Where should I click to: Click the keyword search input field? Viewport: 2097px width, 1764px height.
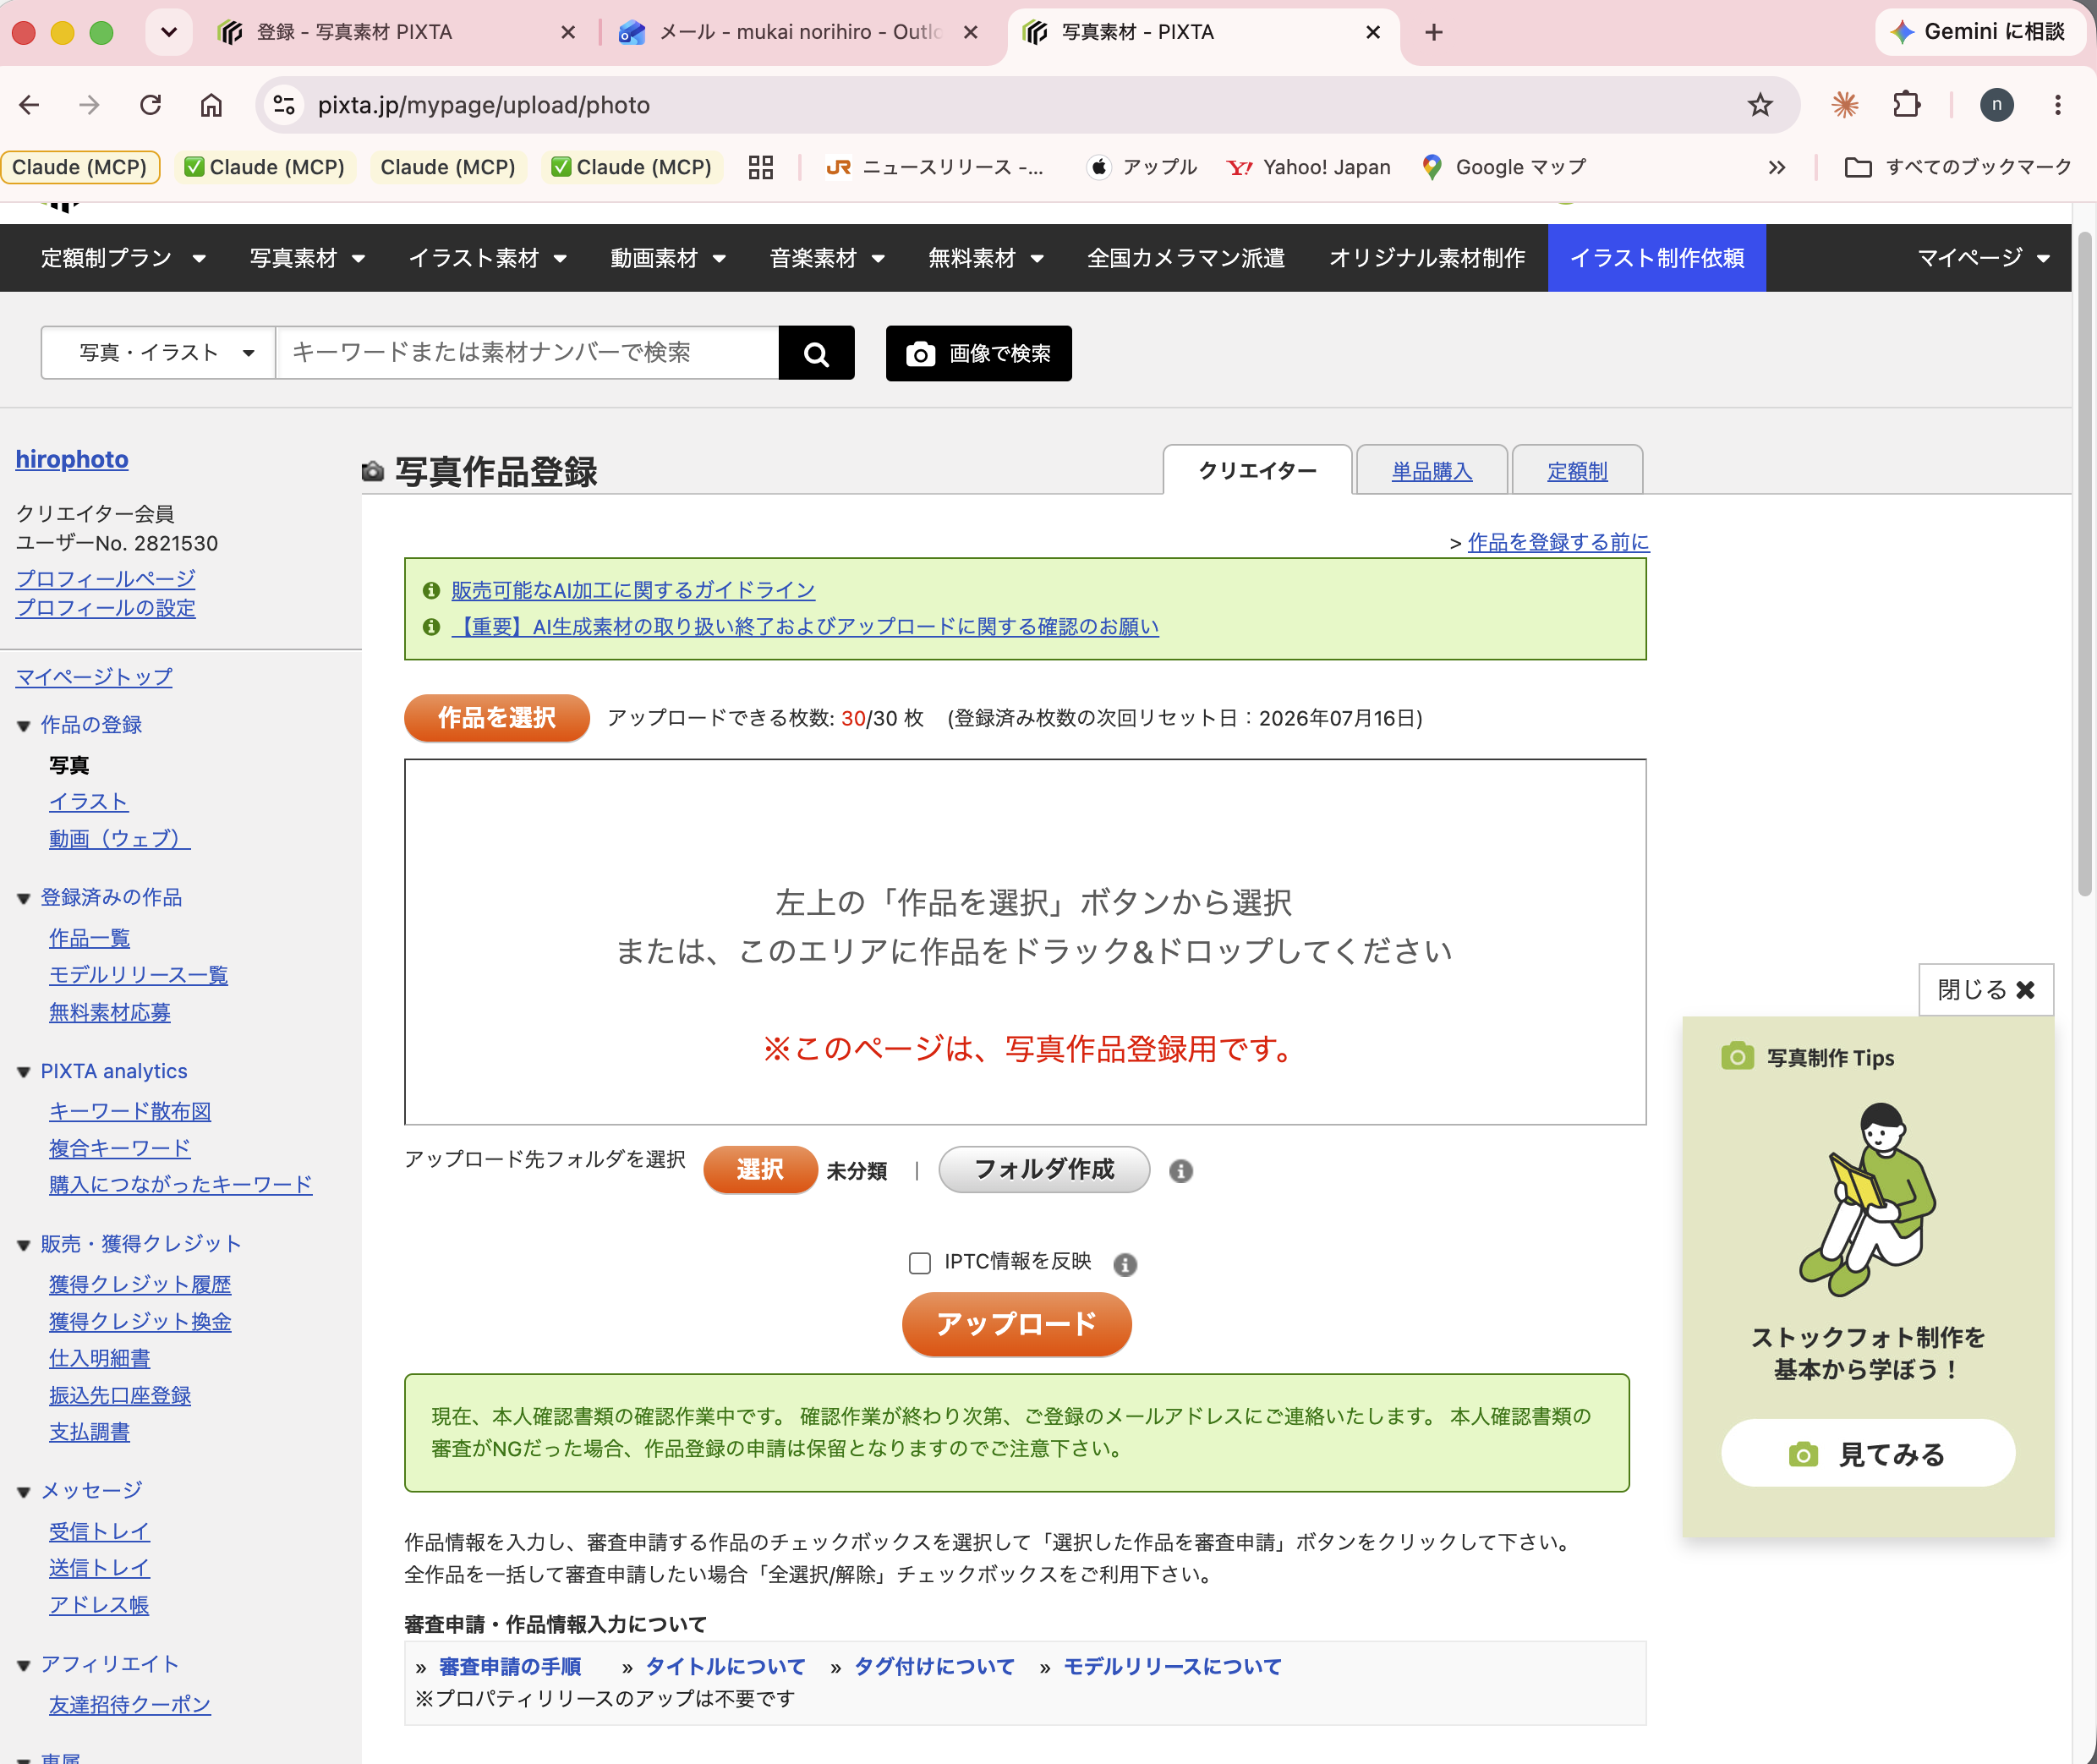(x=527, y=353)
